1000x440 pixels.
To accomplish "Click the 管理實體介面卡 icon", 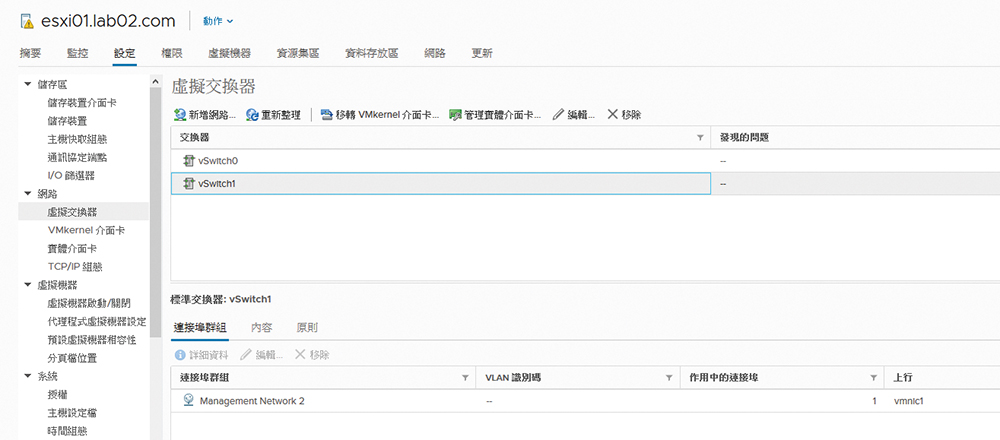I will (x=455, y=115).
